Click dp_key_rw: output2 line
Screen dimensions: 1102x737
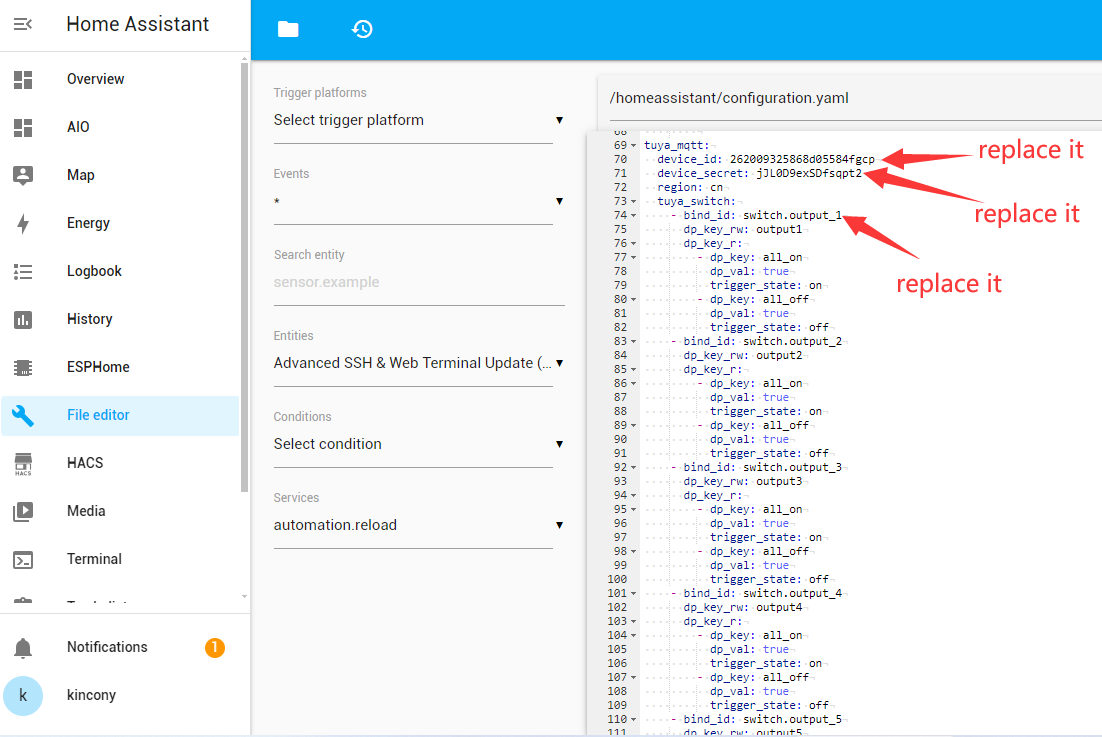click(x=743, y=356)
